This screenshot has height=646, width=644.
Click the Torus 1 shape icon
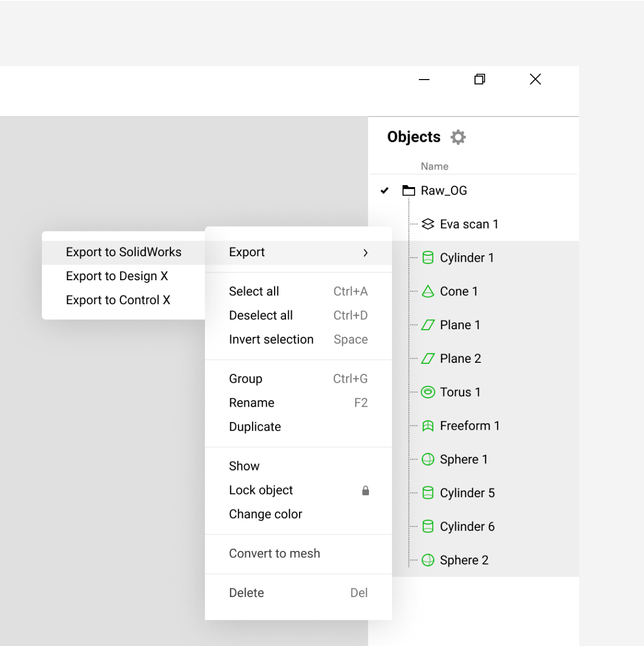coord(428,392)
